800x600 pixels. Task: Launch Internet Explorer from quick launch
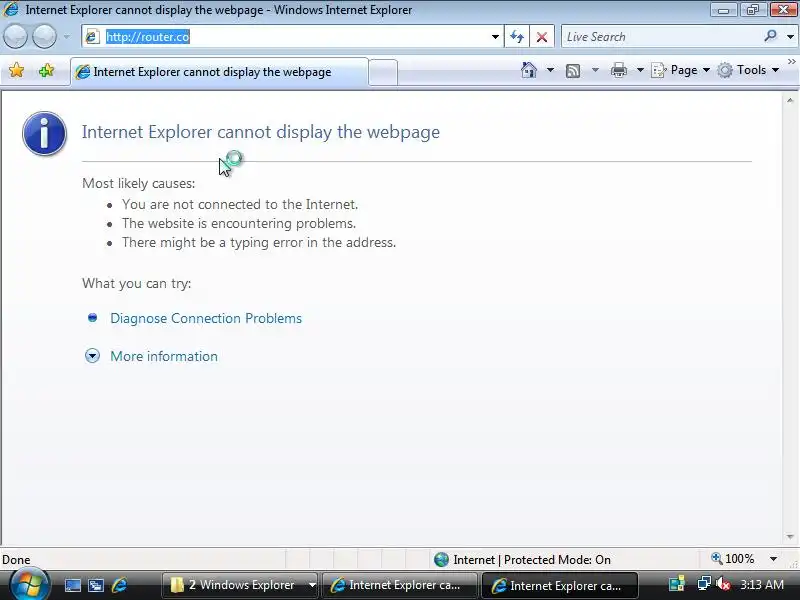(119, 585)
